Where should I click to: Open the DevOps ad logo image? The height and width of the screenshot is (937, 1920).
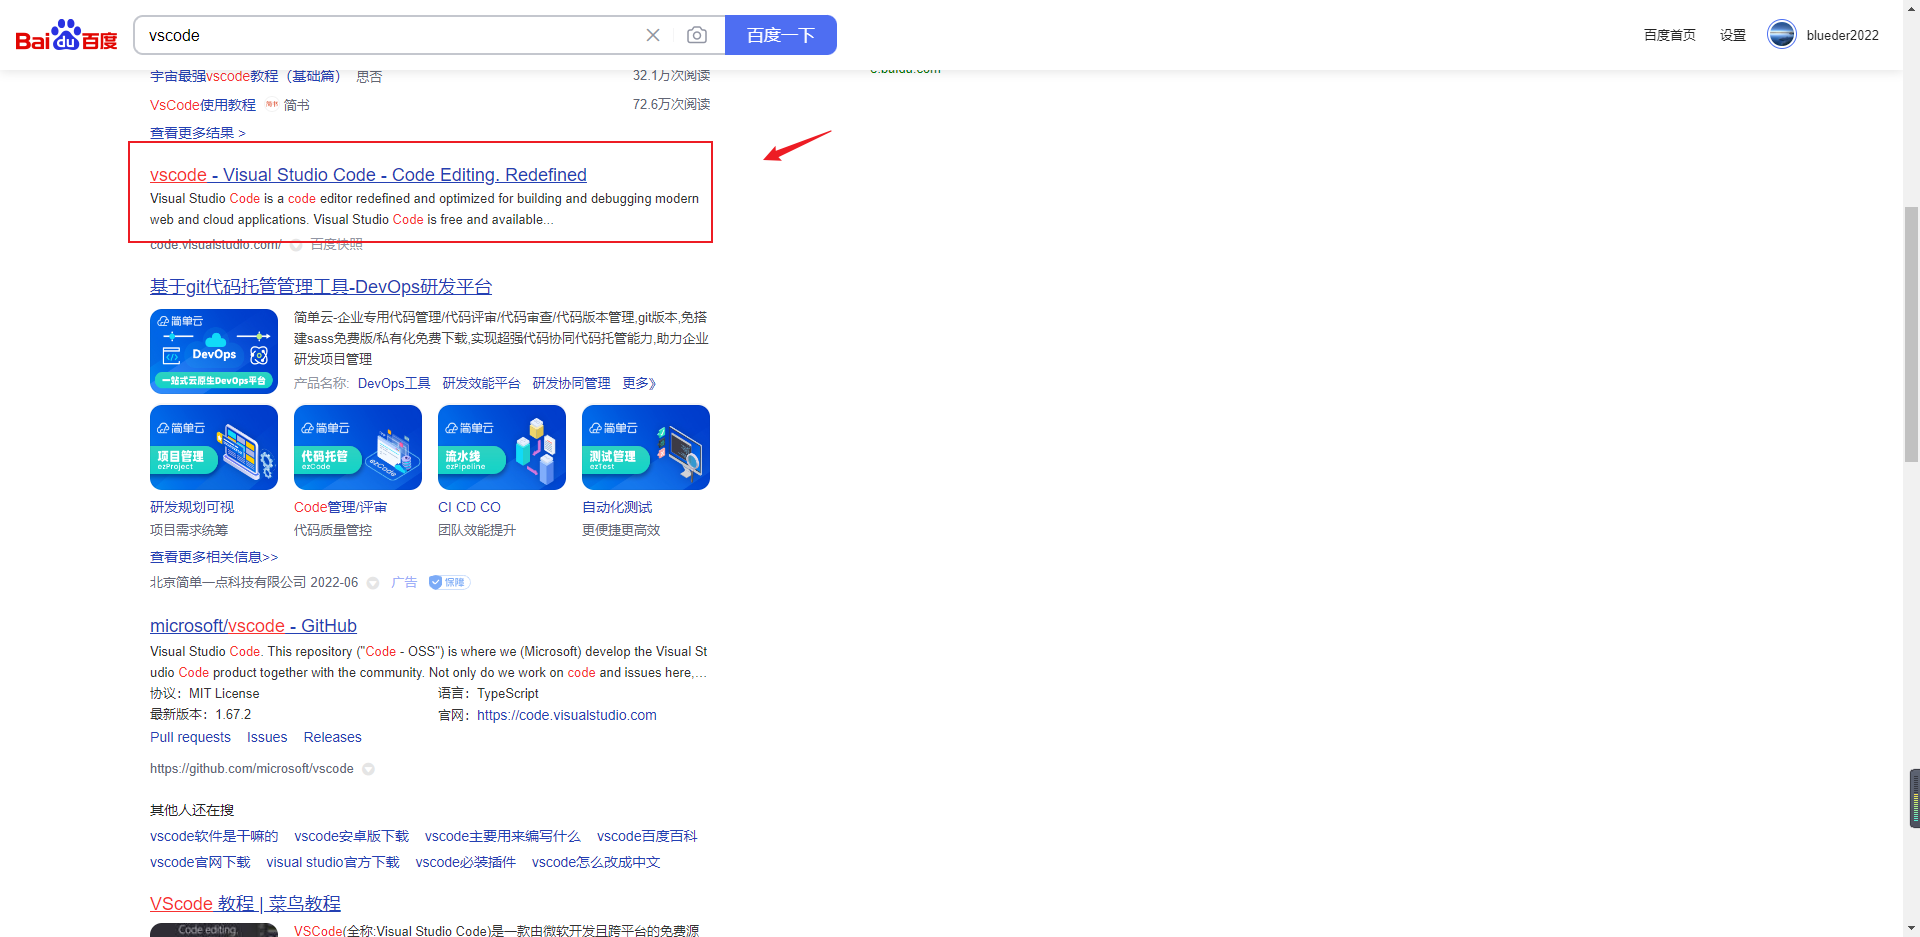coord(214,351)
